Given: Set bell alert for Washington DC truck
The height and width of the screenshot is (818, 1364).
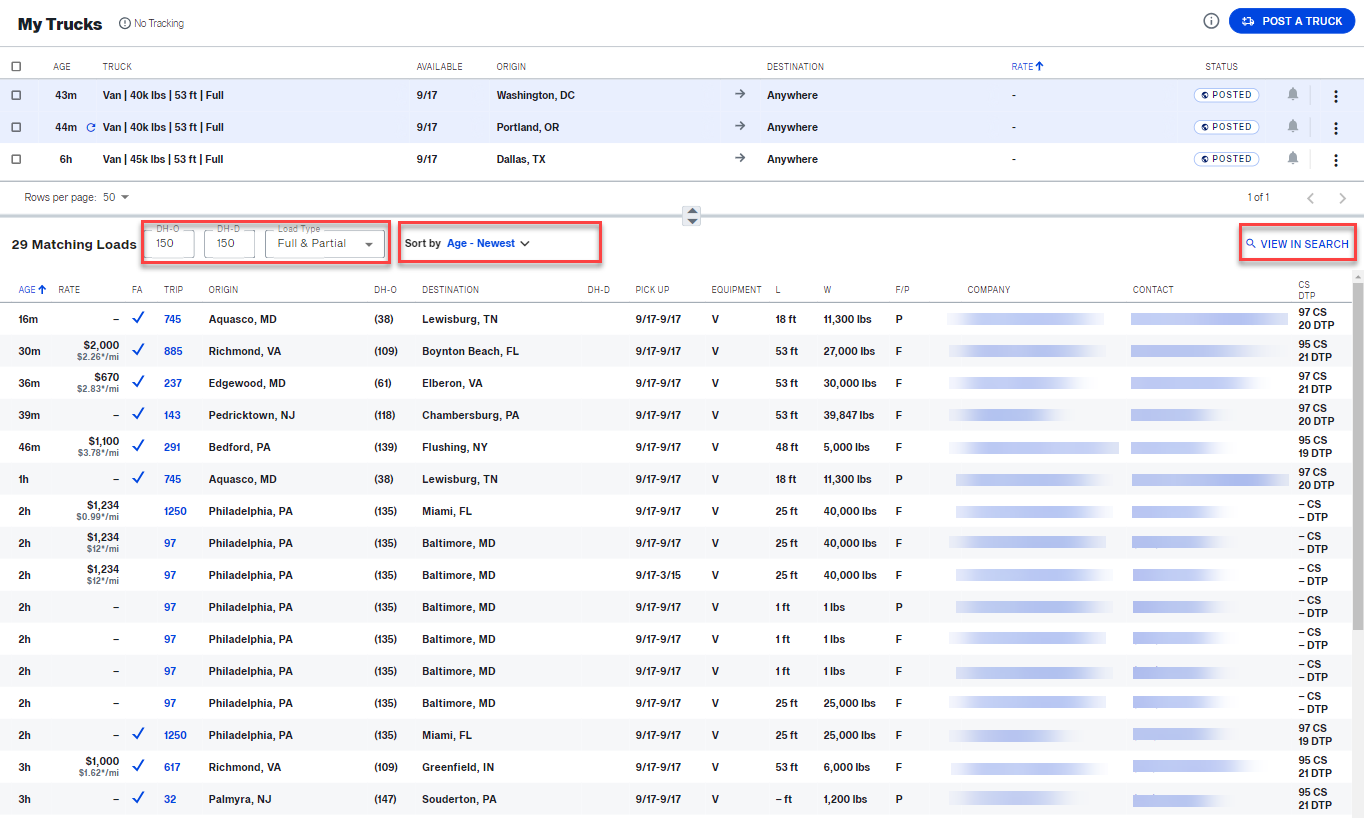Looking at the screenshot, I should [x=1292, y=94].
